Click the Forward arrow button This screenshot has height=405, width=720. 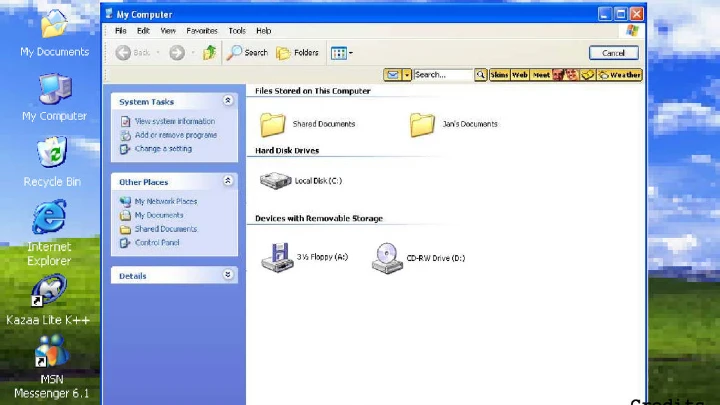[177, 53]
